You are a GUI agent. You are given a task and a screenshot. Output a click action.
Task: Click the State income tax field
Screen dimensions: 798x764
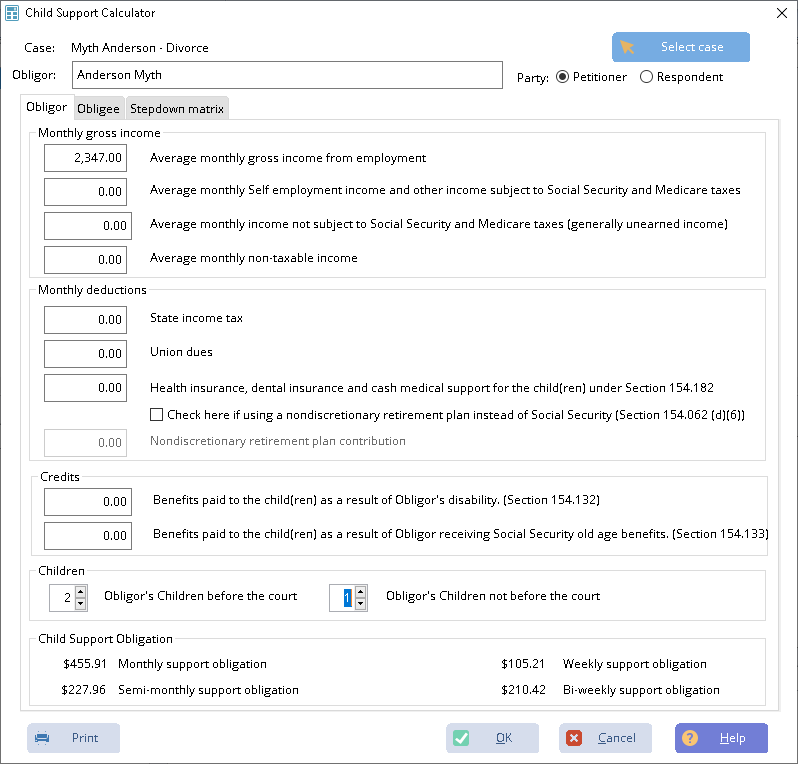86,319
